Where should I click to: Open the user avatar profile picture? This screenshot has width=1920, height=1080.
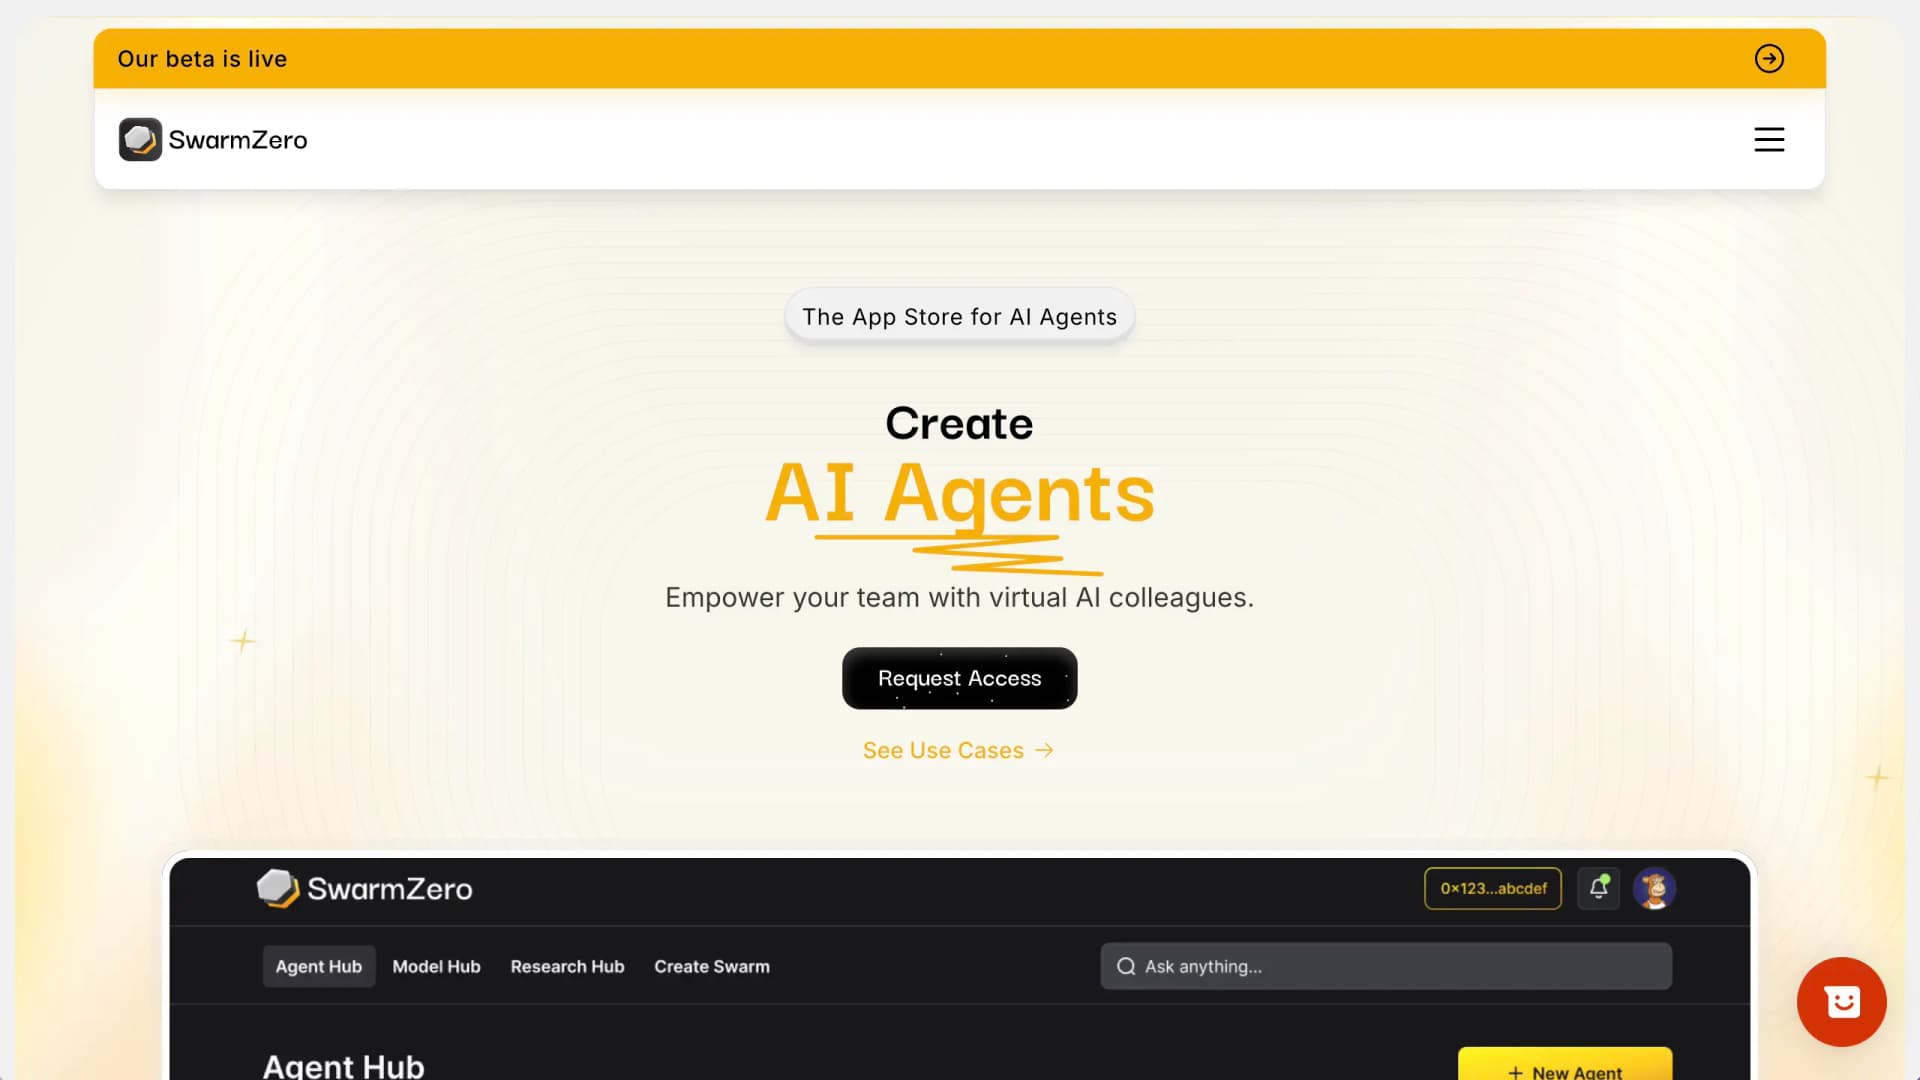(x=1655, y=888)
